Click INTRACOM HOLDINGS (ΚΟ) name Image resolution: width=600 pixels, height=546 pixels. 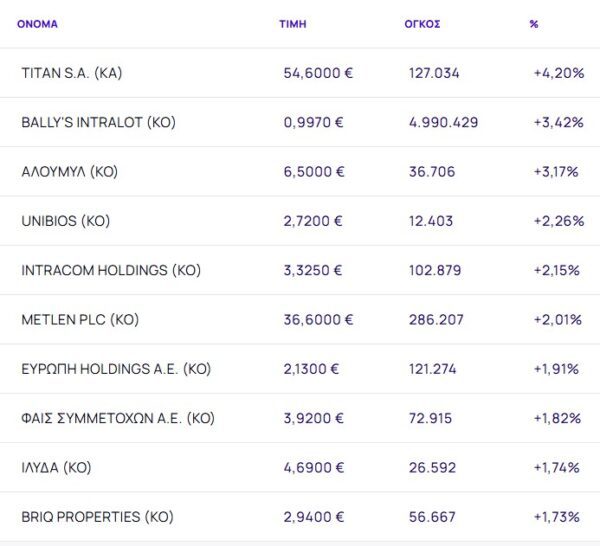point(111,270)
